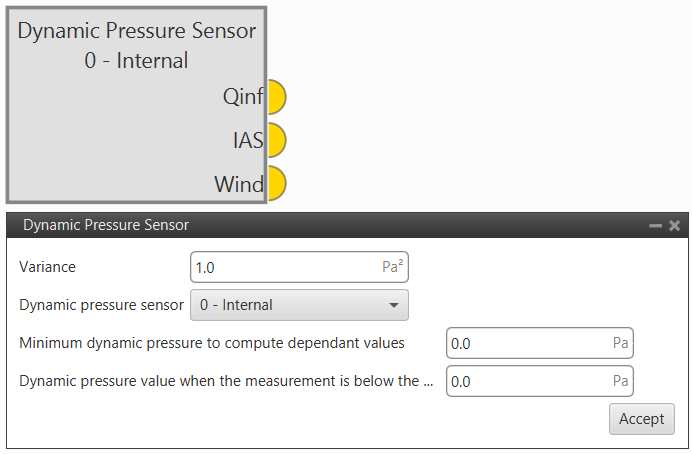Click the dialog title bar text

click(106, 226)
